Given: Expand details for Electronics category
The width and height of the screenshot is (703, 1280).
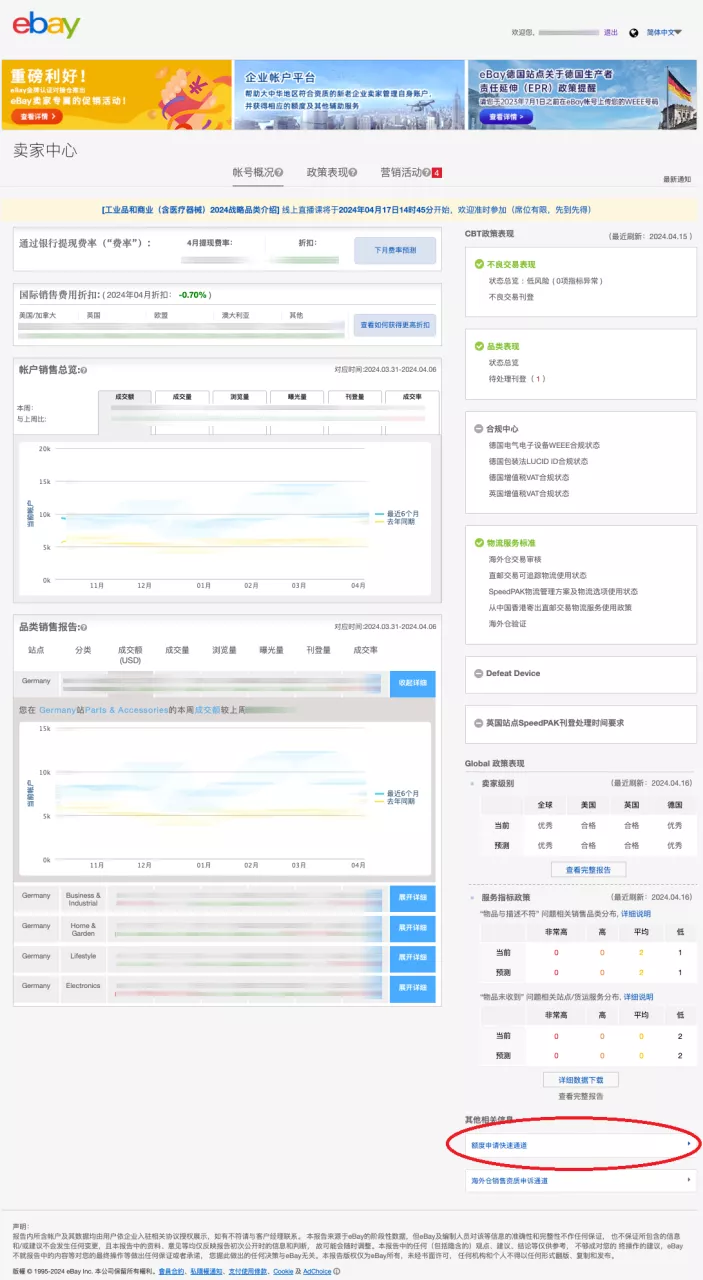Looking at the screenshot, I should [x=412, y=988].
